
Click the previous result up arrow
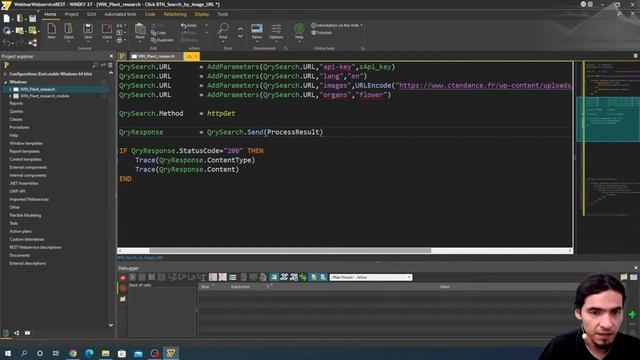click(240, 28)
